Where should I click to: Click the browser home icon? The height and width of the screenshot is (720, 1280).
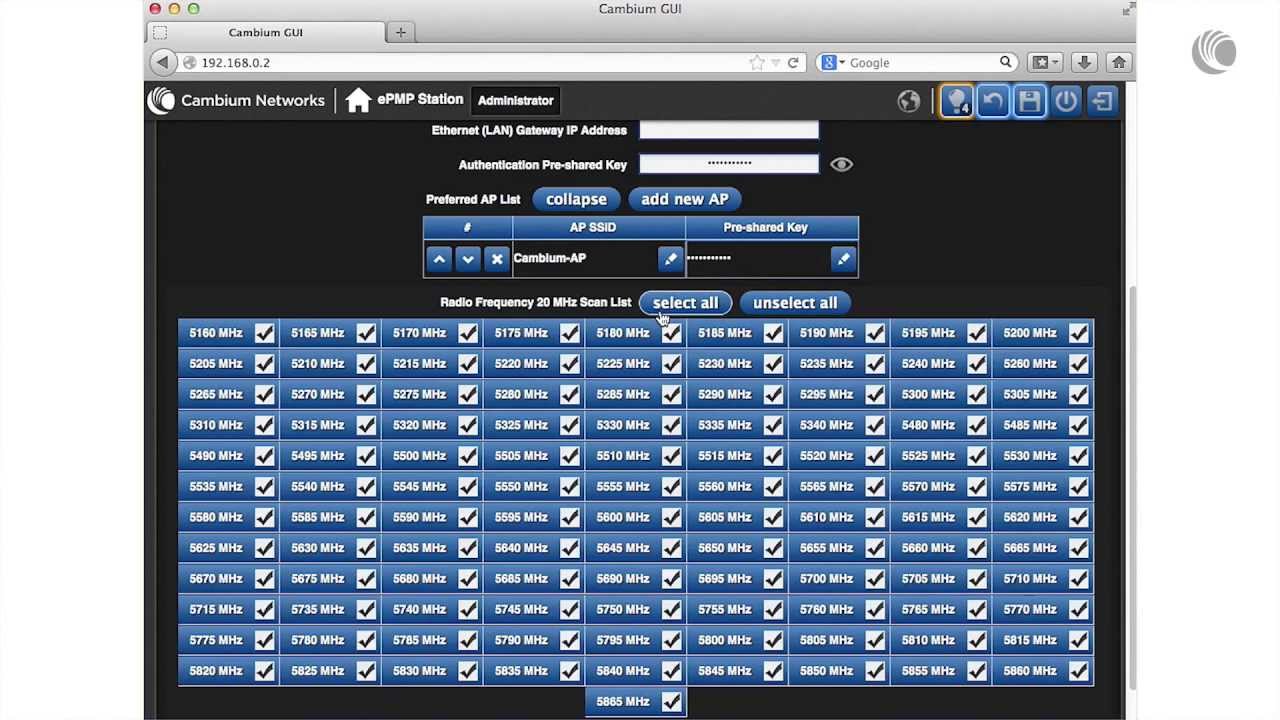click(x=1119, y=62)
